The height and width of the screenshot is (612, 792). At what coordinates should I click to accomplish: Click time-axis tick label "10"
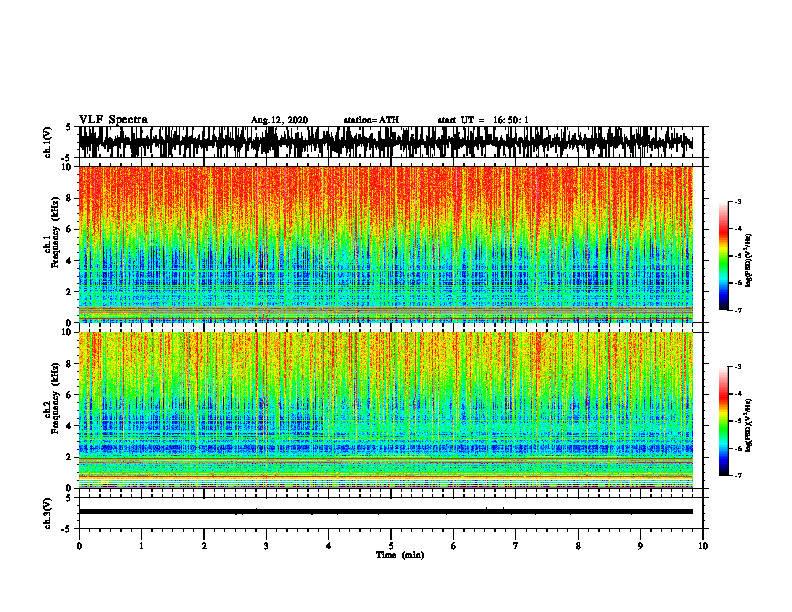click(703, 546)
